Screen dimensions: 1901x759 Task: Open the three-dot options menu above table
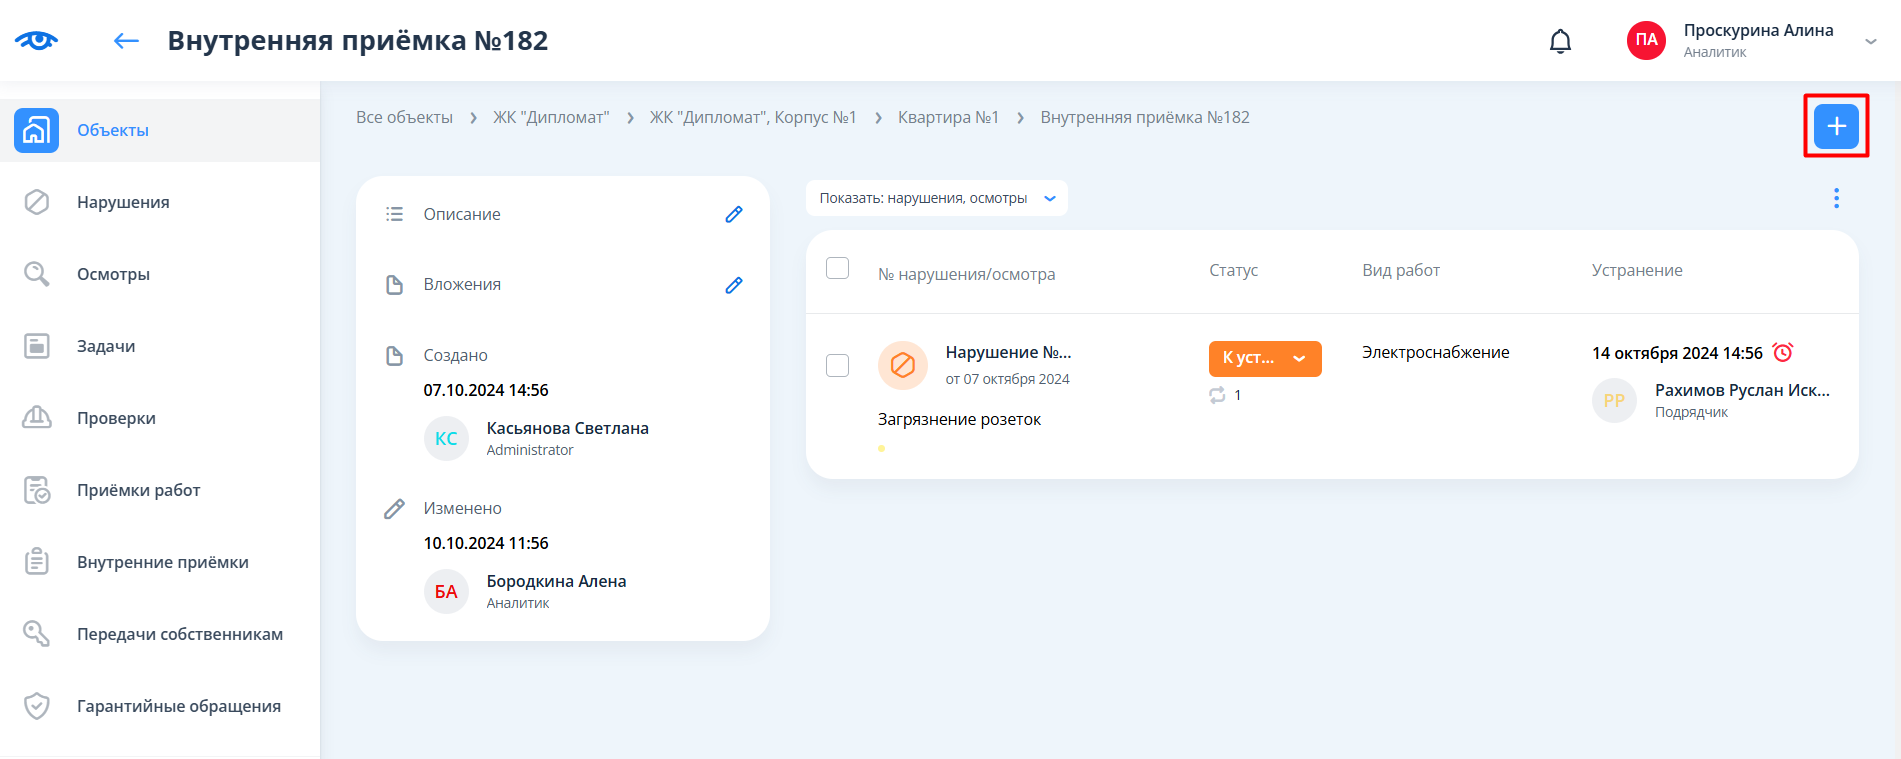[x=1835, y=198]
